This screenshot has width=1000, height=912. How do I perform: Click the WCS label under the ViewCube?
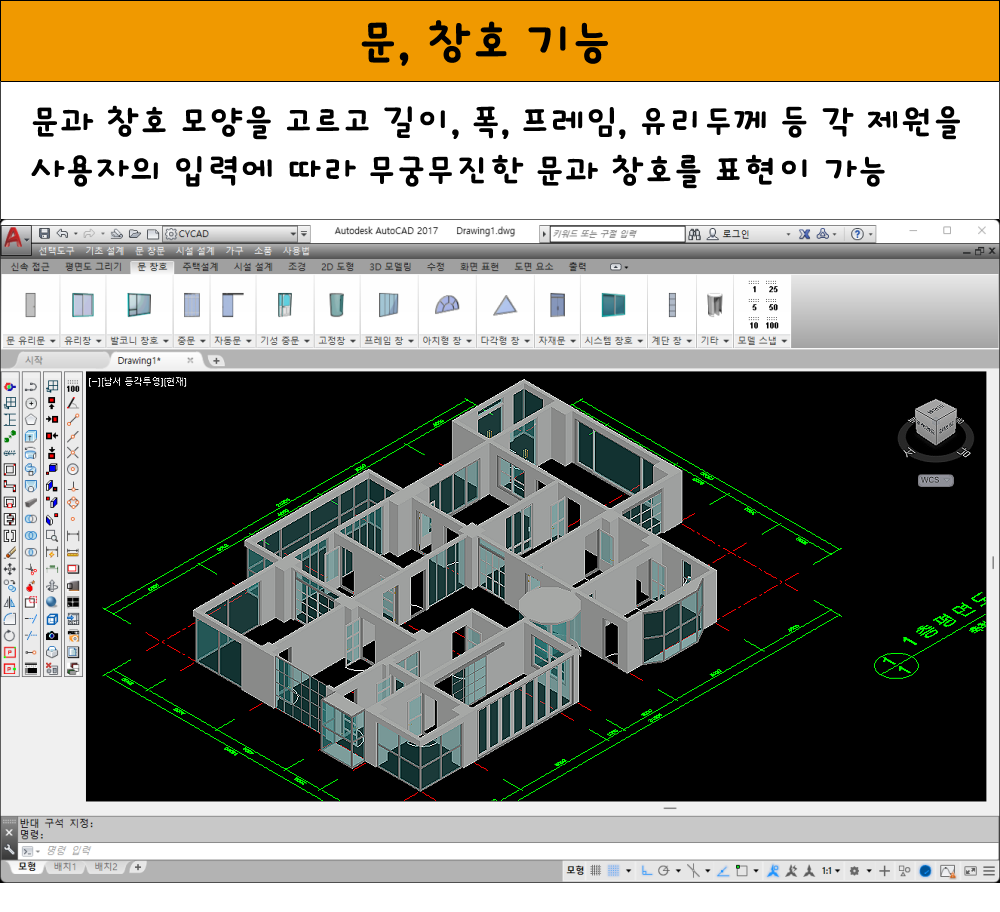click(x=933, y=480)
